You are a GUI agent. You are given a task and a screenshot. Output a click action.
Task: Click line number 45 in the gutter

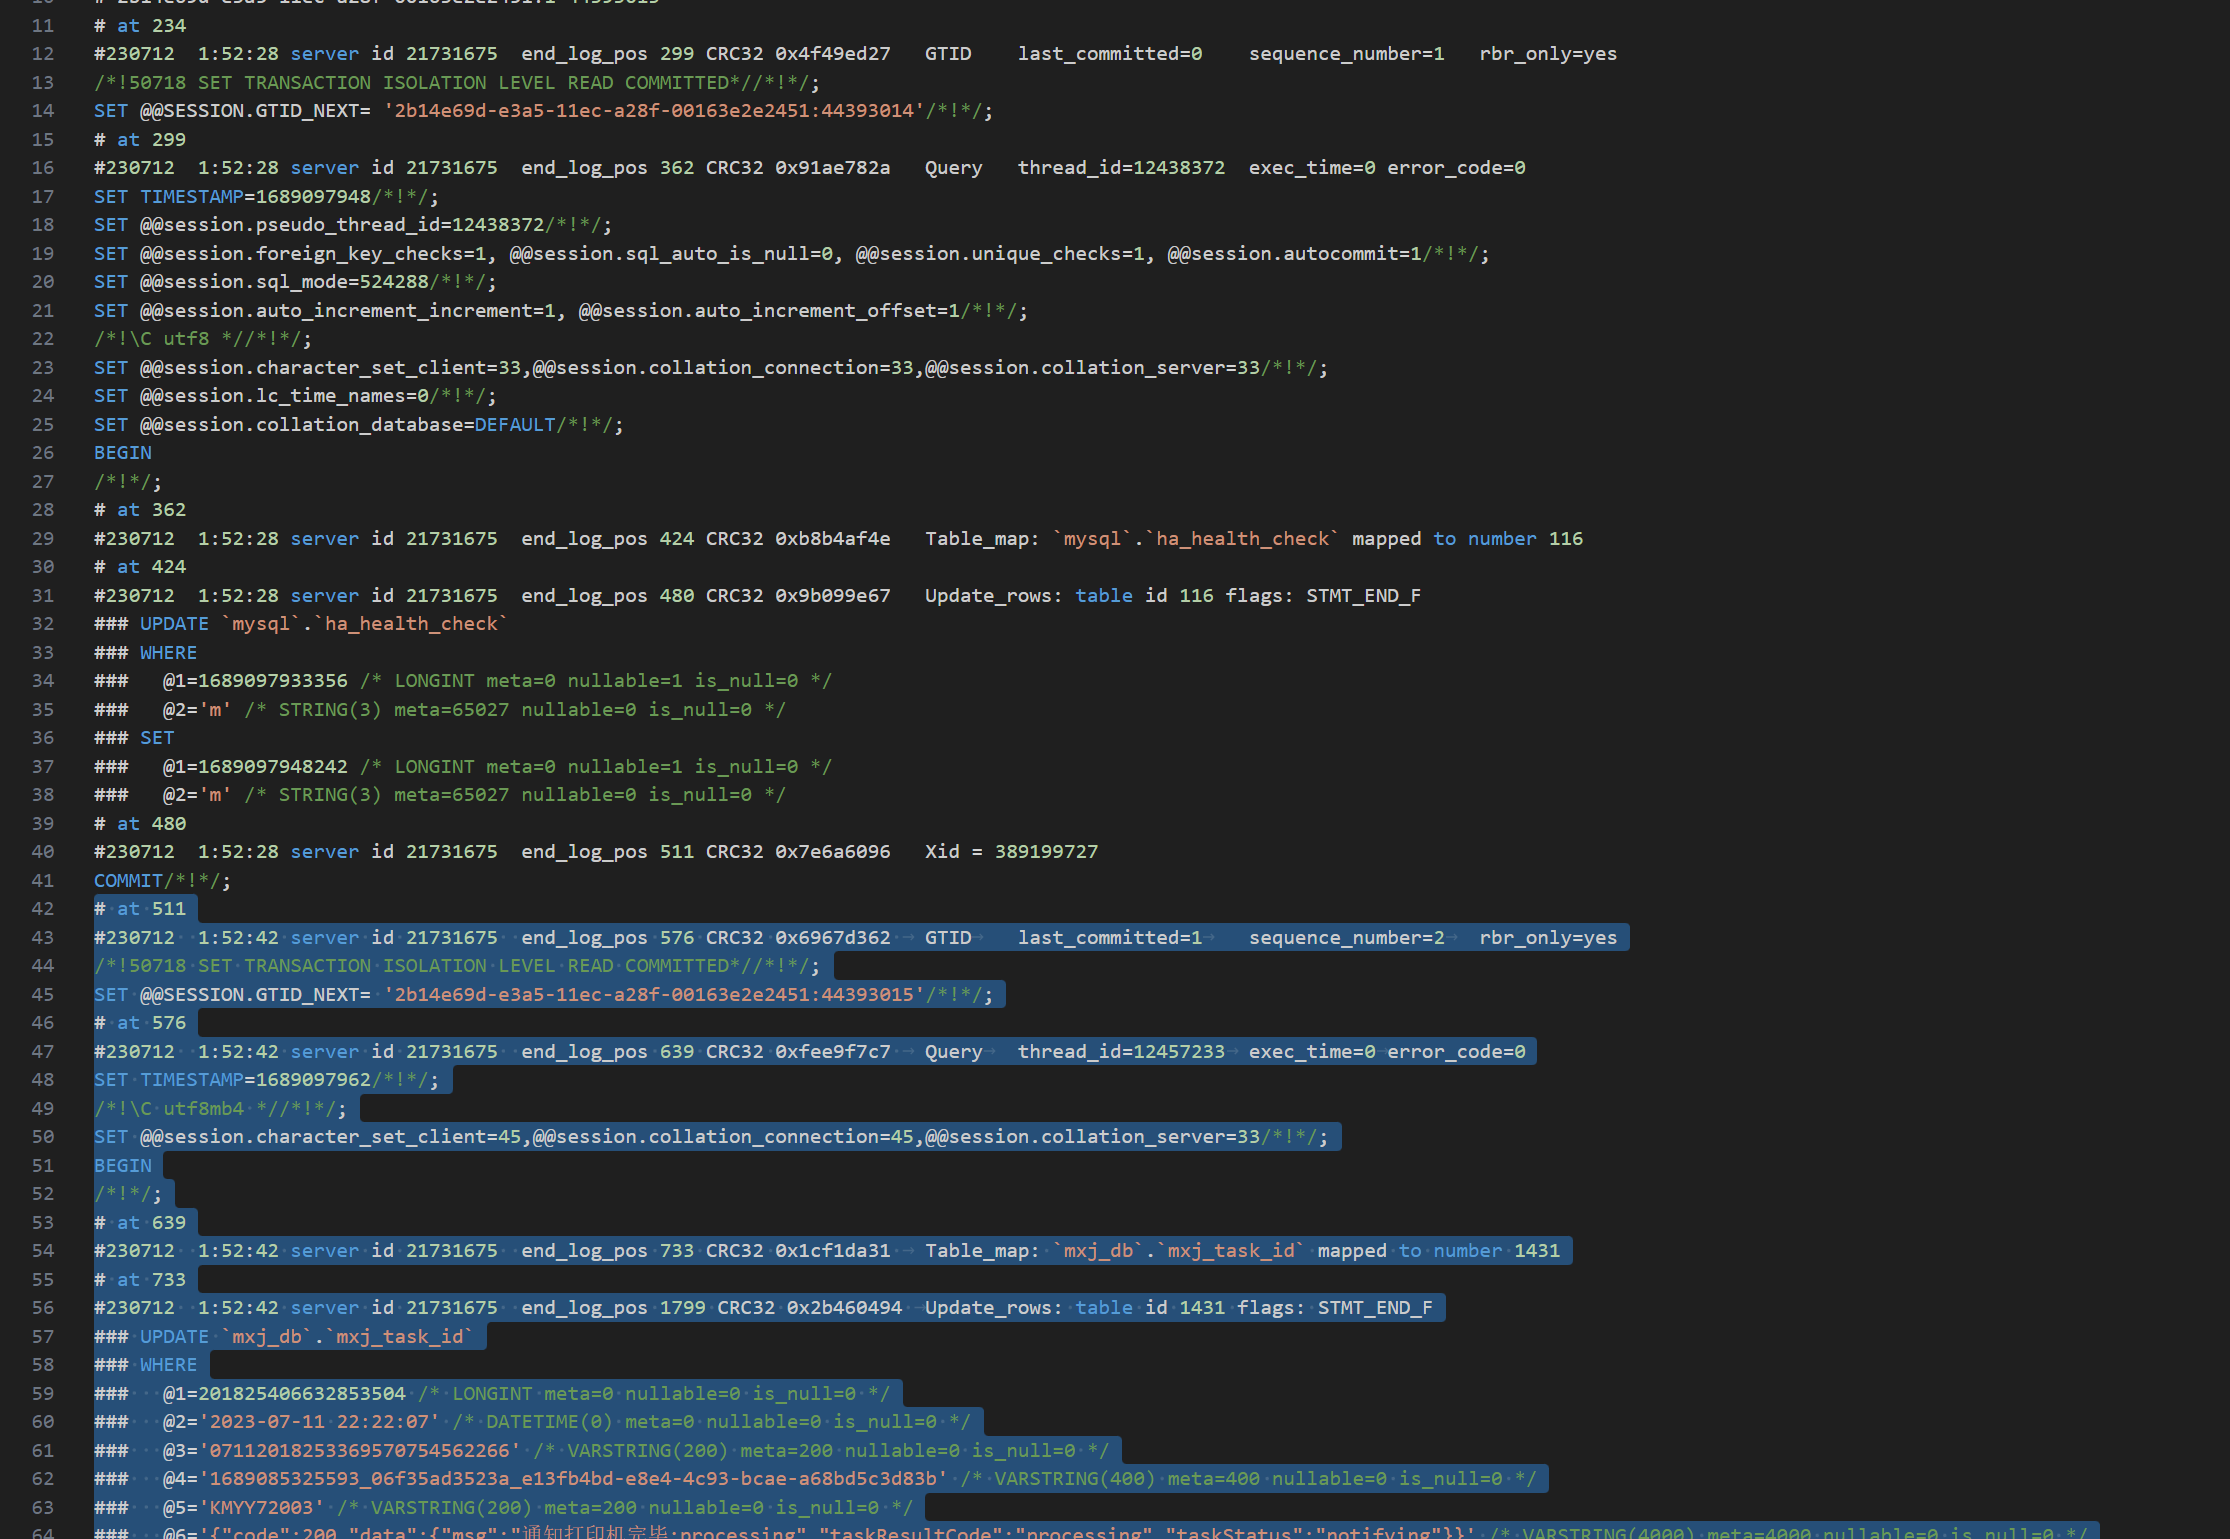[x=43, y=995]
